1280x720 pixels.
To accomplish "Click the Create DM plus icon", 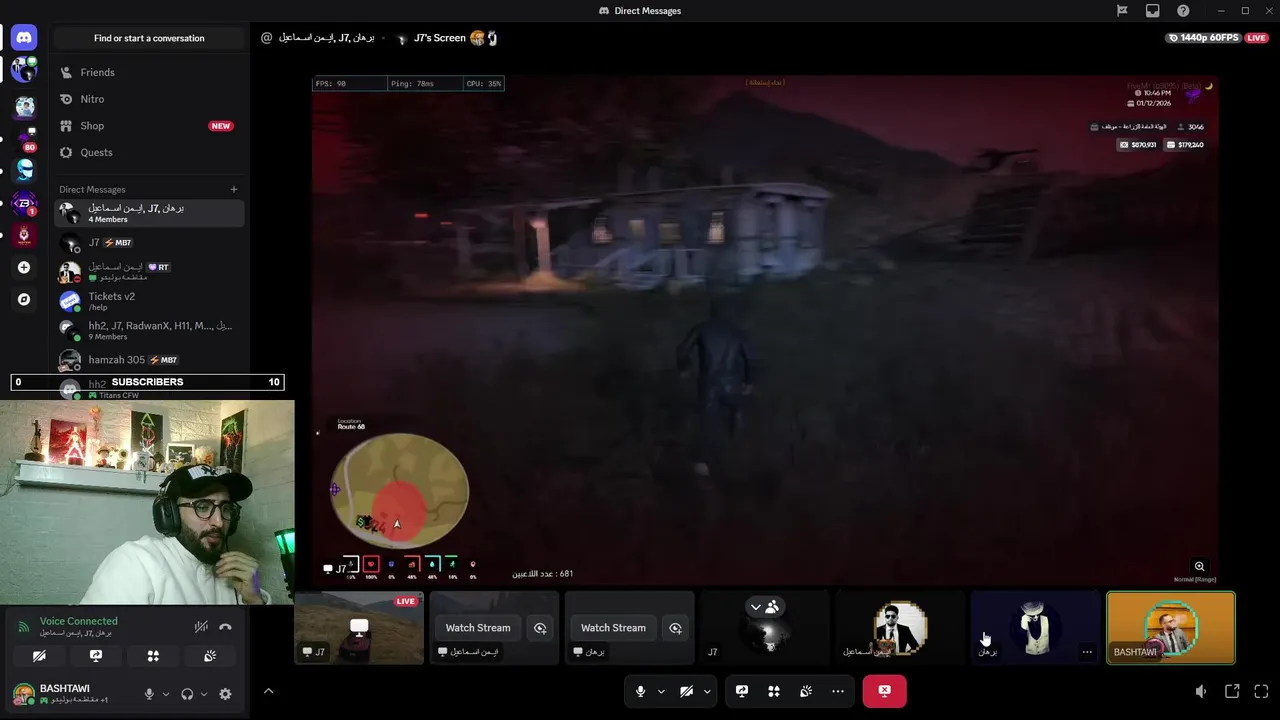I will tap(234, 189).
